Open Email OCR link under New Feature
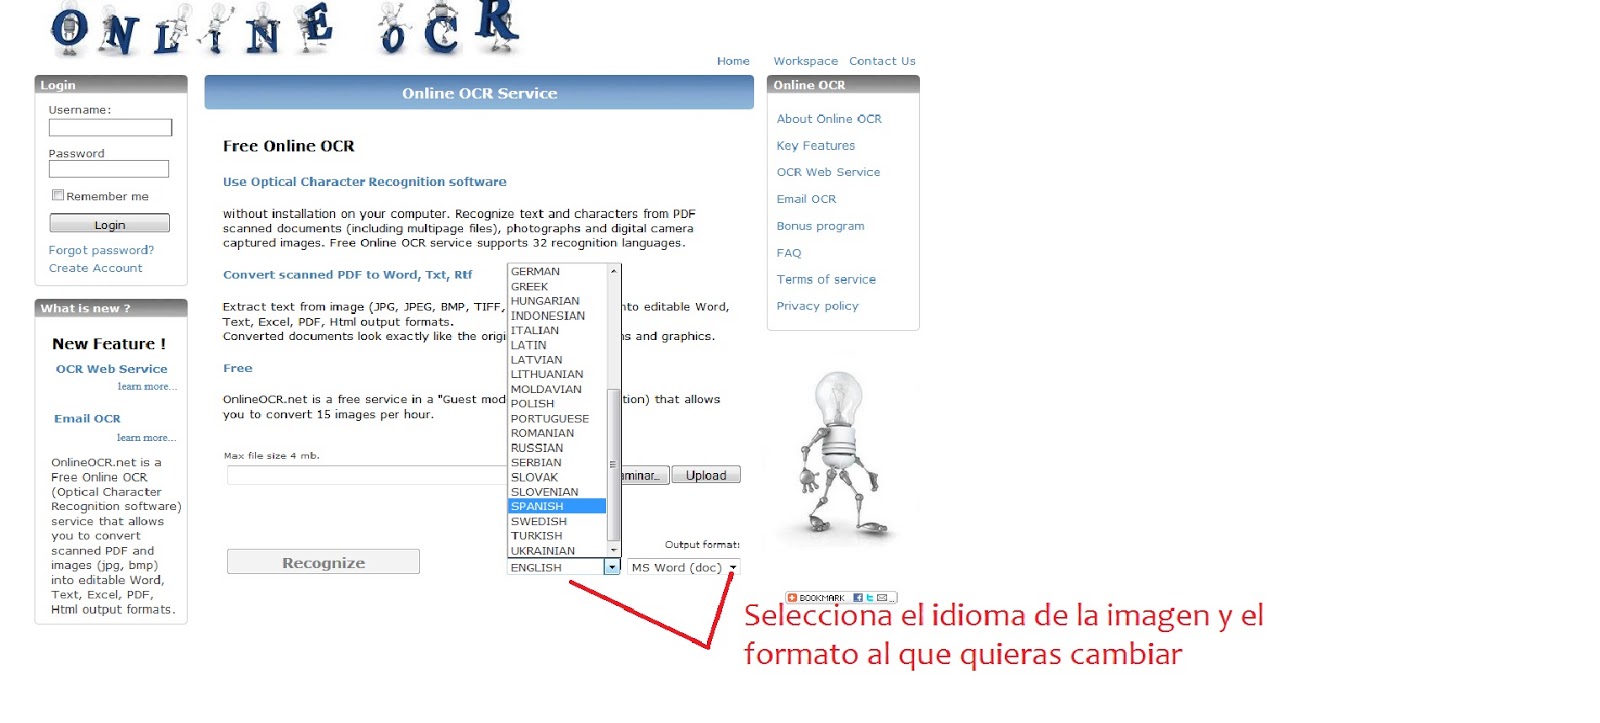The height and width of the screenshot is (723, 1600). [87, 419]
